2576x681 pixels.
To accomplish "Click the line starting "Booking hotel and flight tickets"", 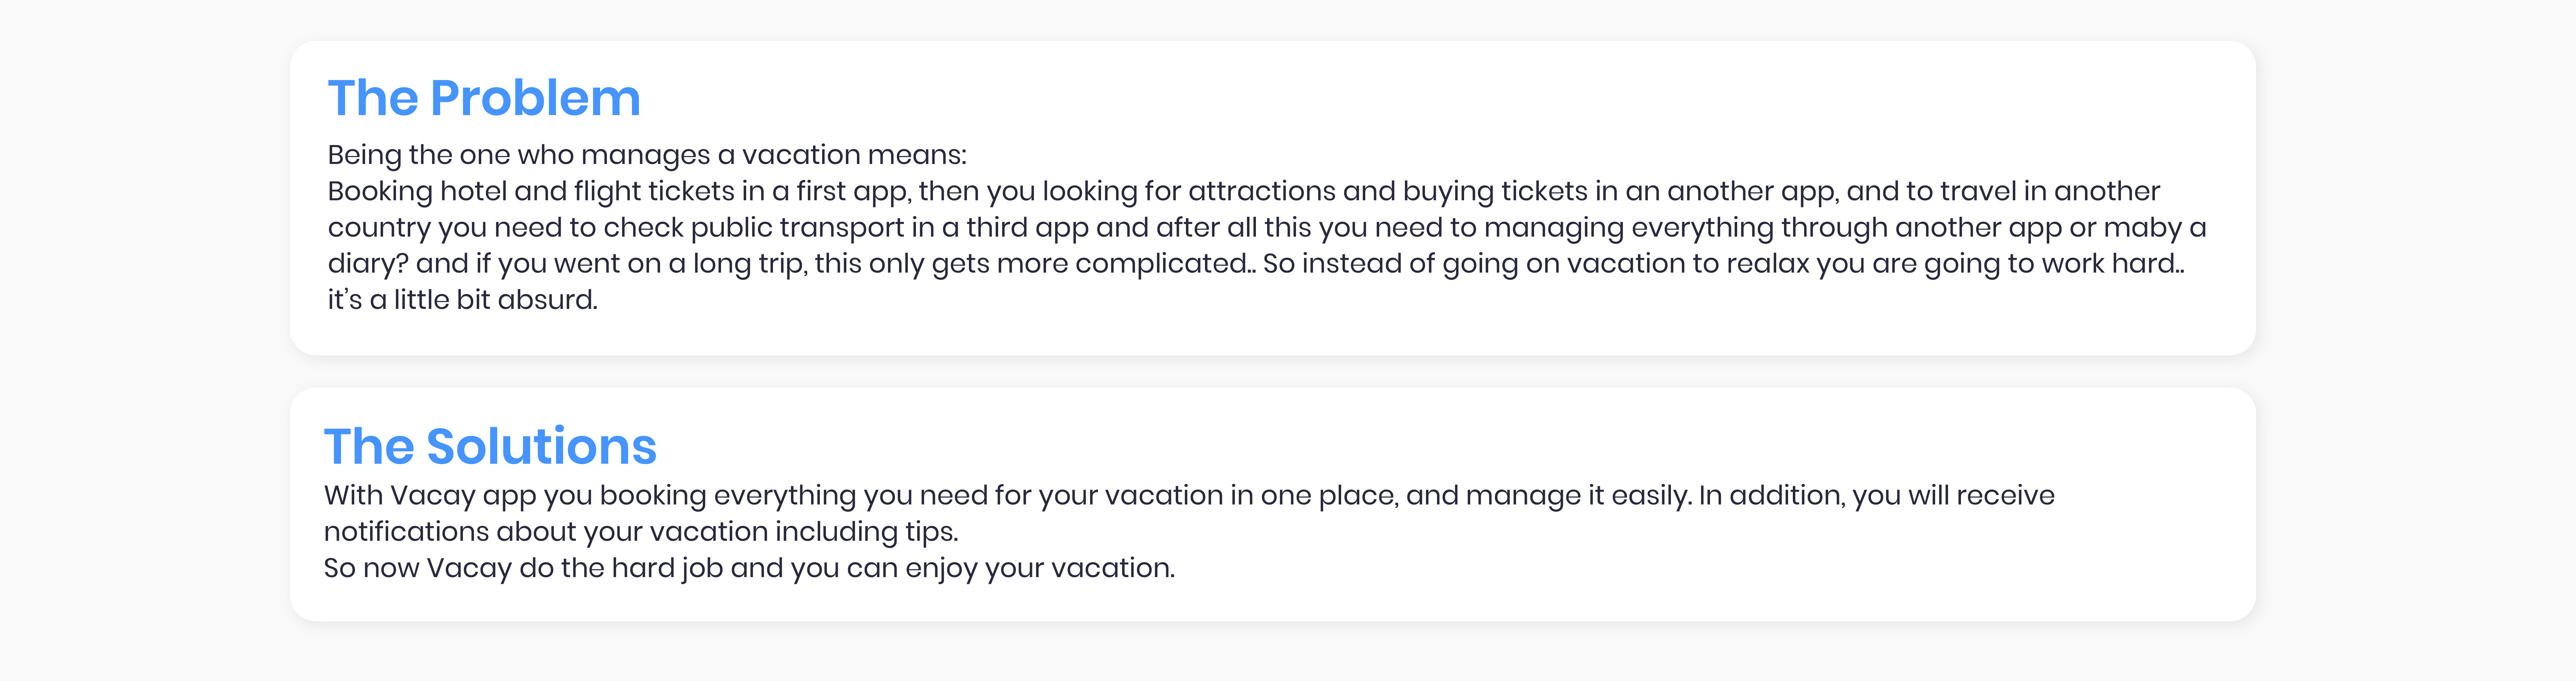I will (1244, 191).
